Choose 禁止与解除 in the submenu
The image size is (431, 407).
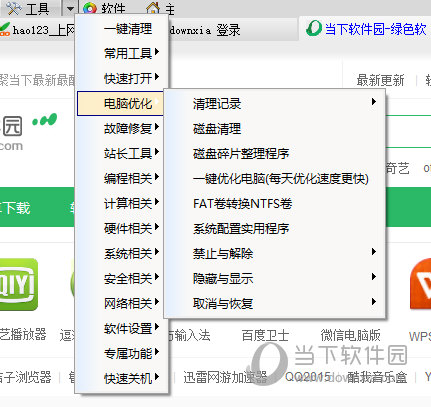click(x=275, y=254)
